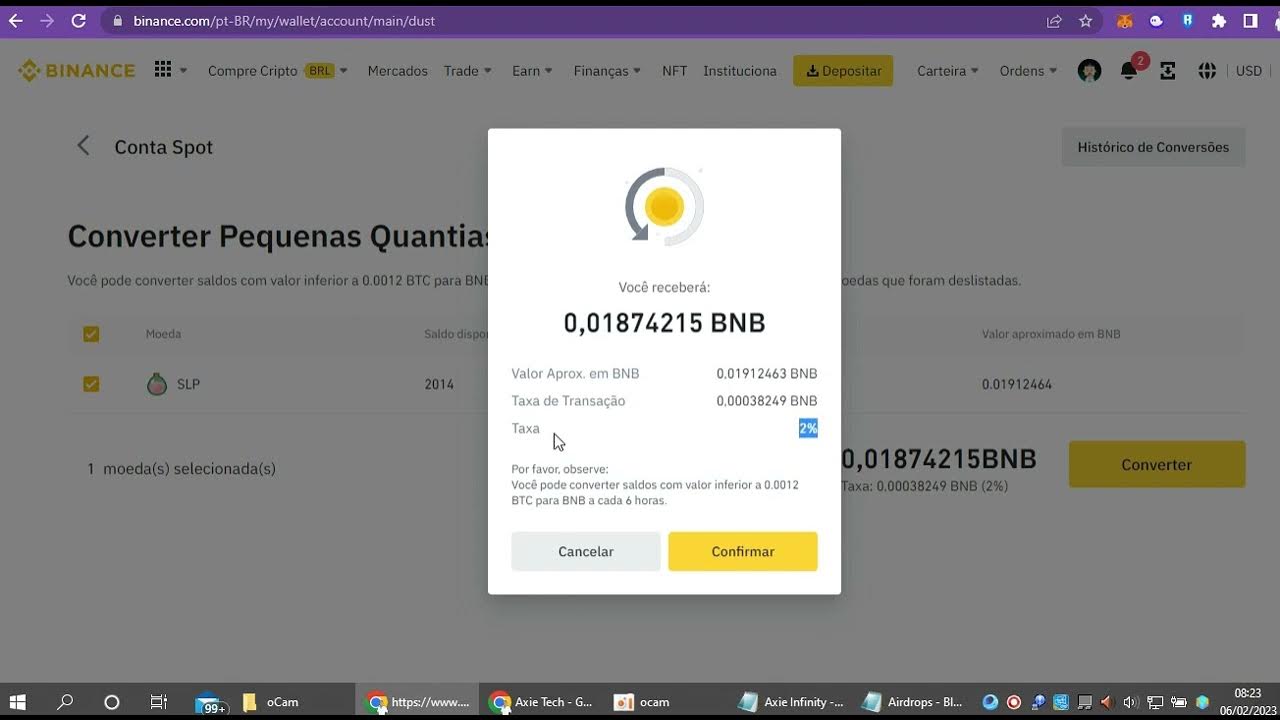
Task: Open the clock showing 08:23
Action: [1247, 702]
